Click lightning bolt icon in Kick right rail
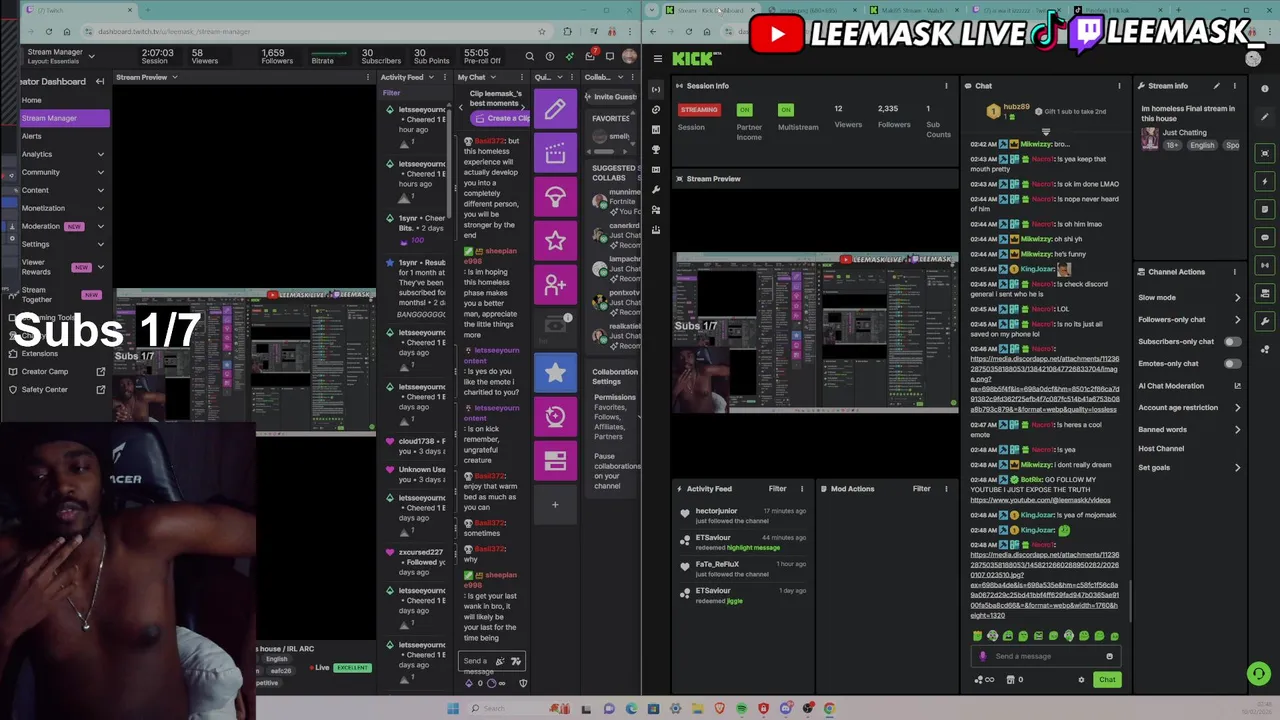Viewport: 1280px width, 720px height. pyautogui.click(x=1265, y=181)
